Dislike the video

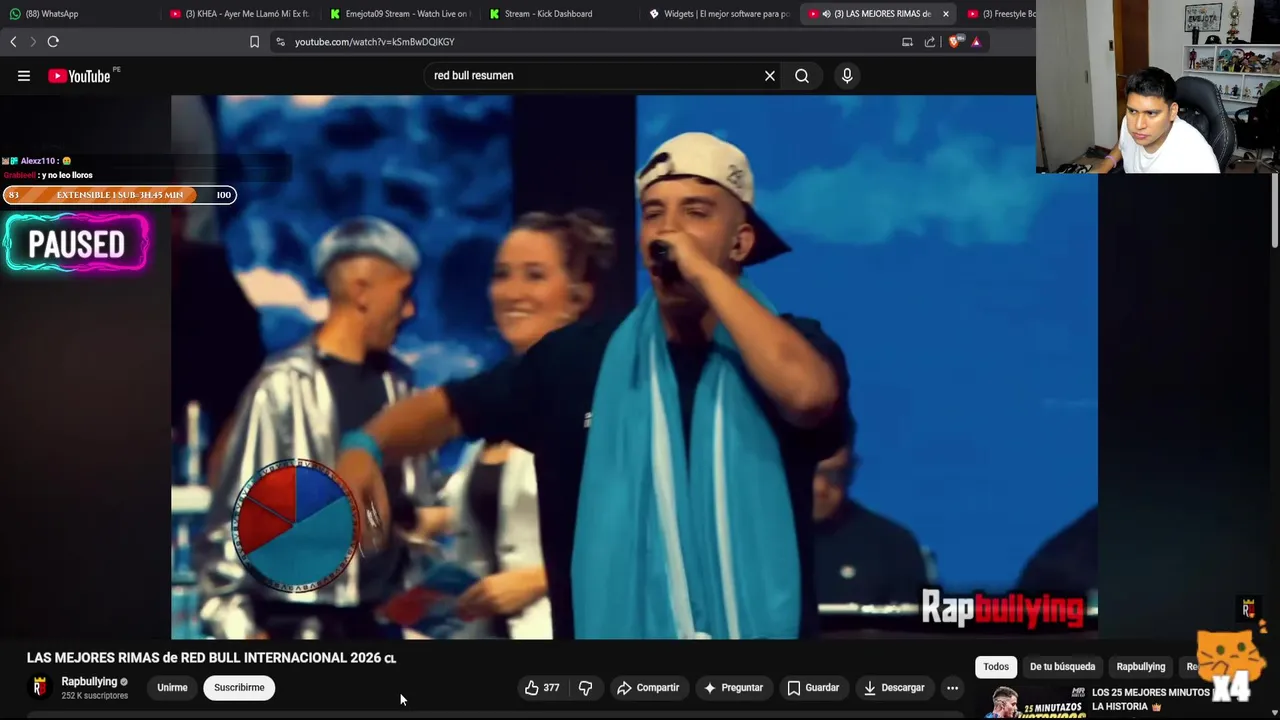pos(586,688)
